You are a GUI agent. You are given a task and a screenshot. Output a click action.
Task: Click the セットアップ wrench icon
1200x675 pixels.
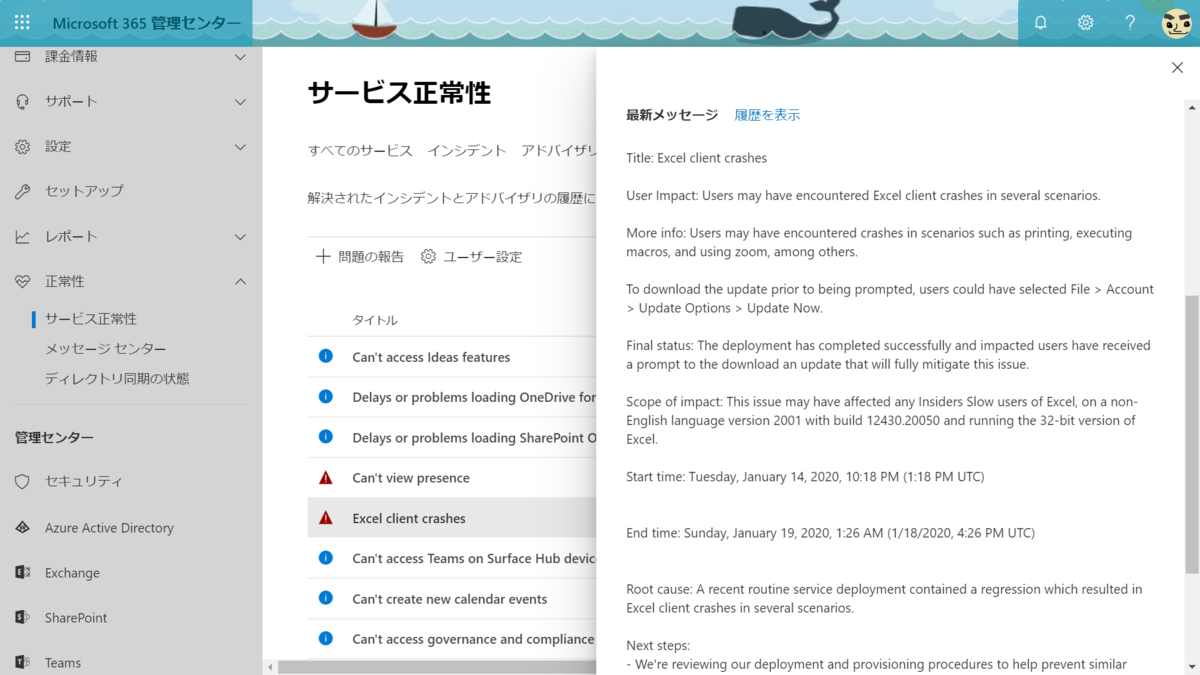(x=22, y=191)
